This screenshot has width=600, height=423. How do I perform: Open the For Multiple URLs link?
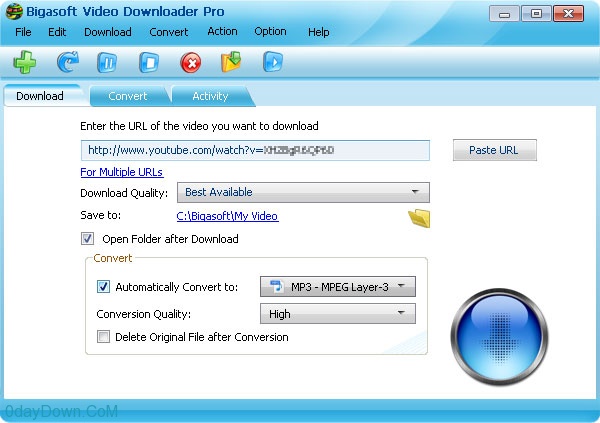point(122,172)
